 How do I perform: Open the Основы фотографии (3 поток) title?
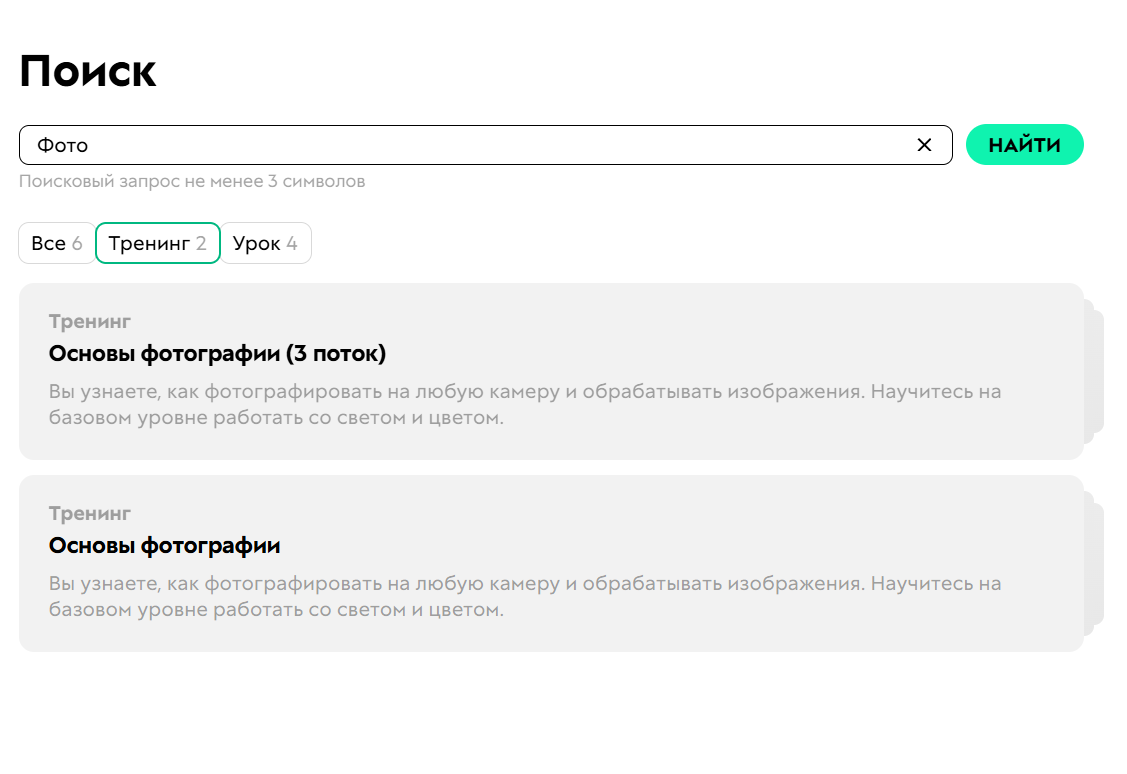(217, 354)
